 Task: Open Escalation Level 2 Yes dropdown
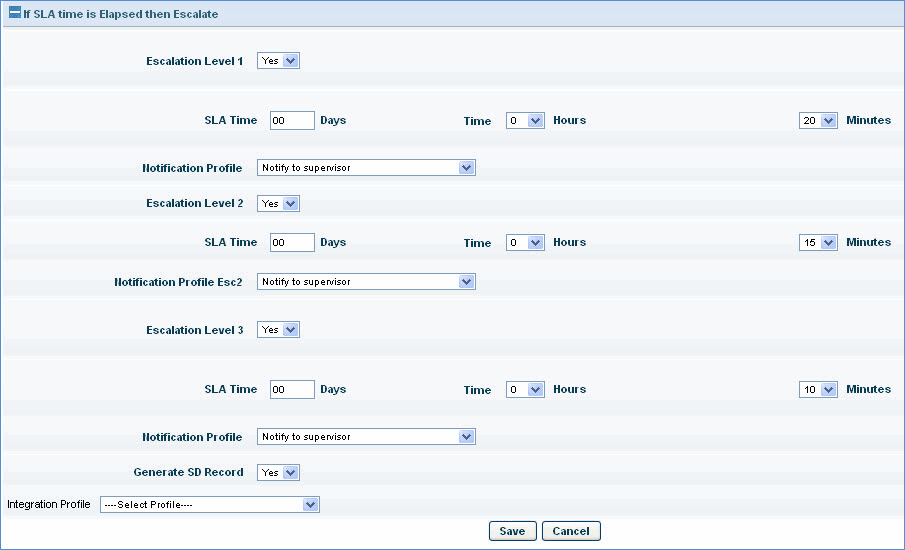tap(278, 203)
